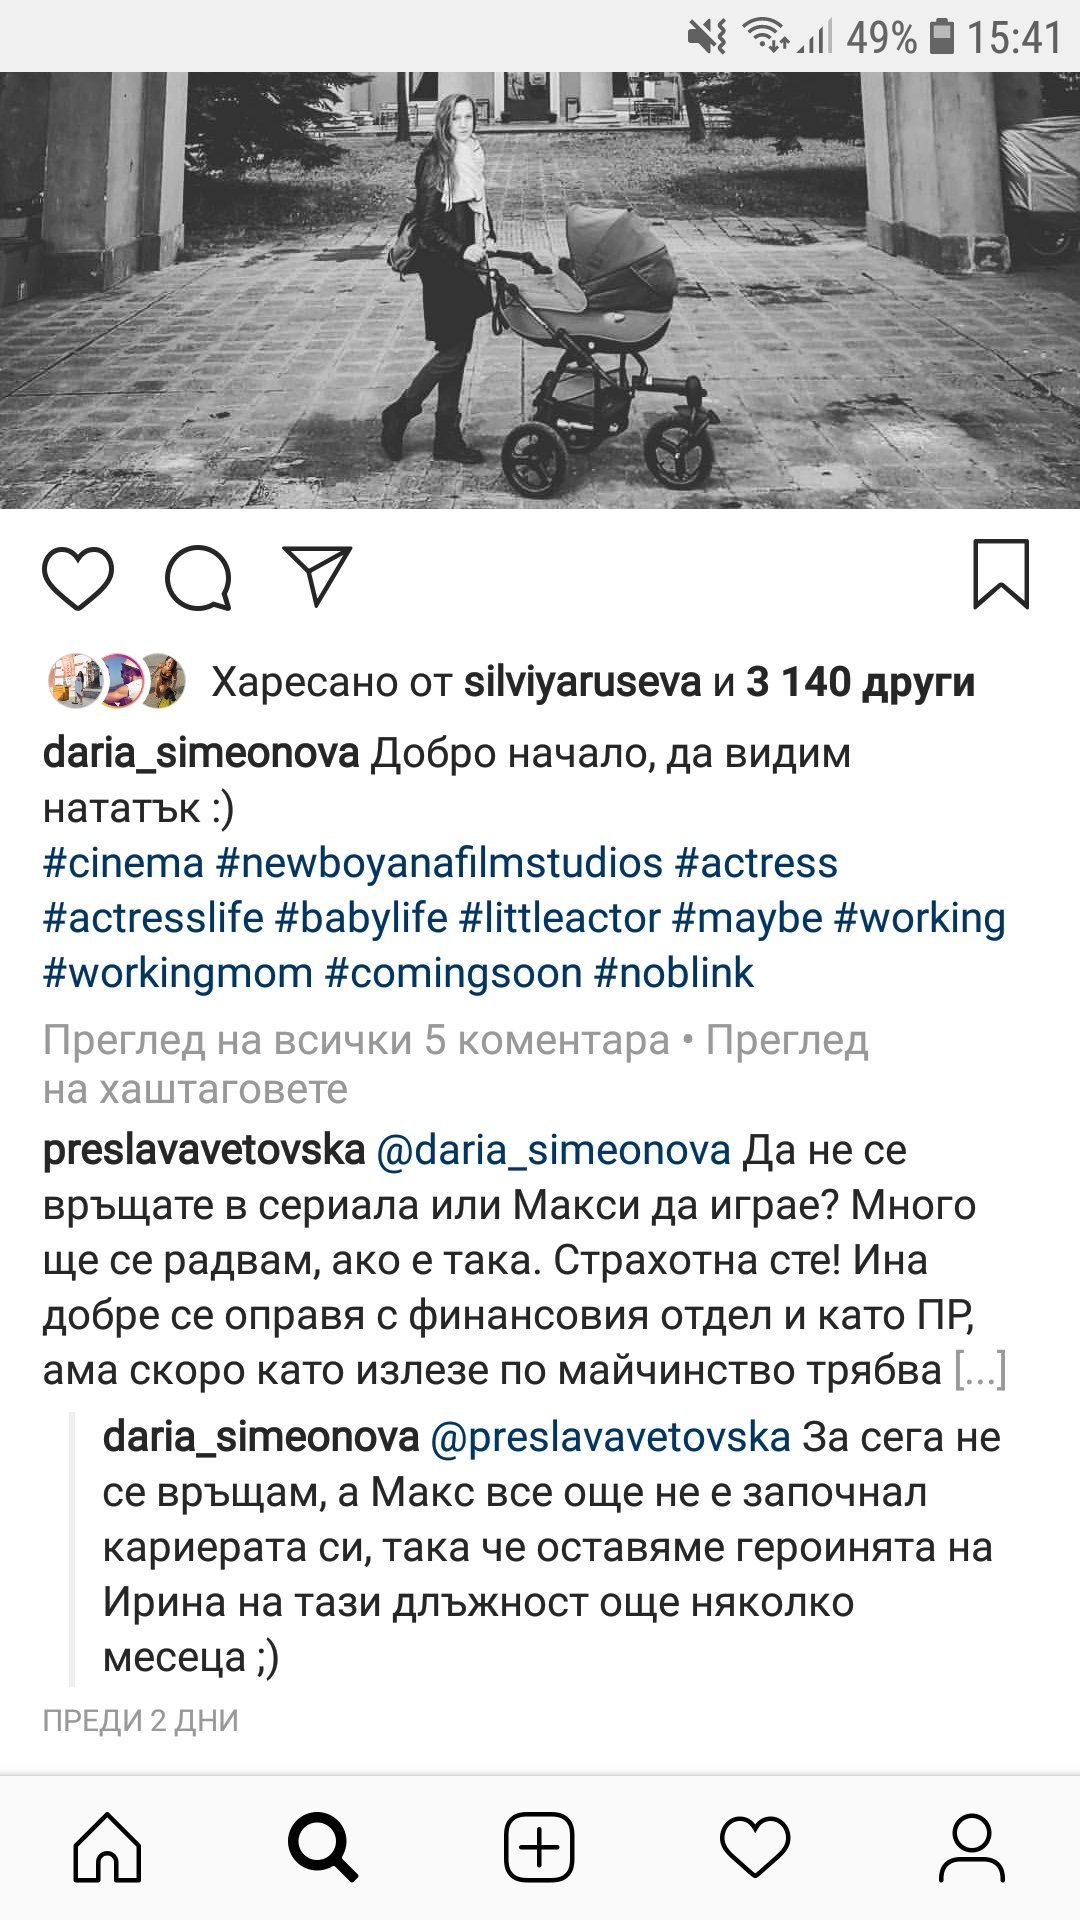Open silviyaruseva's profile from likes
Screen dimensions: 1080x1920
click(x=583, y=682)
